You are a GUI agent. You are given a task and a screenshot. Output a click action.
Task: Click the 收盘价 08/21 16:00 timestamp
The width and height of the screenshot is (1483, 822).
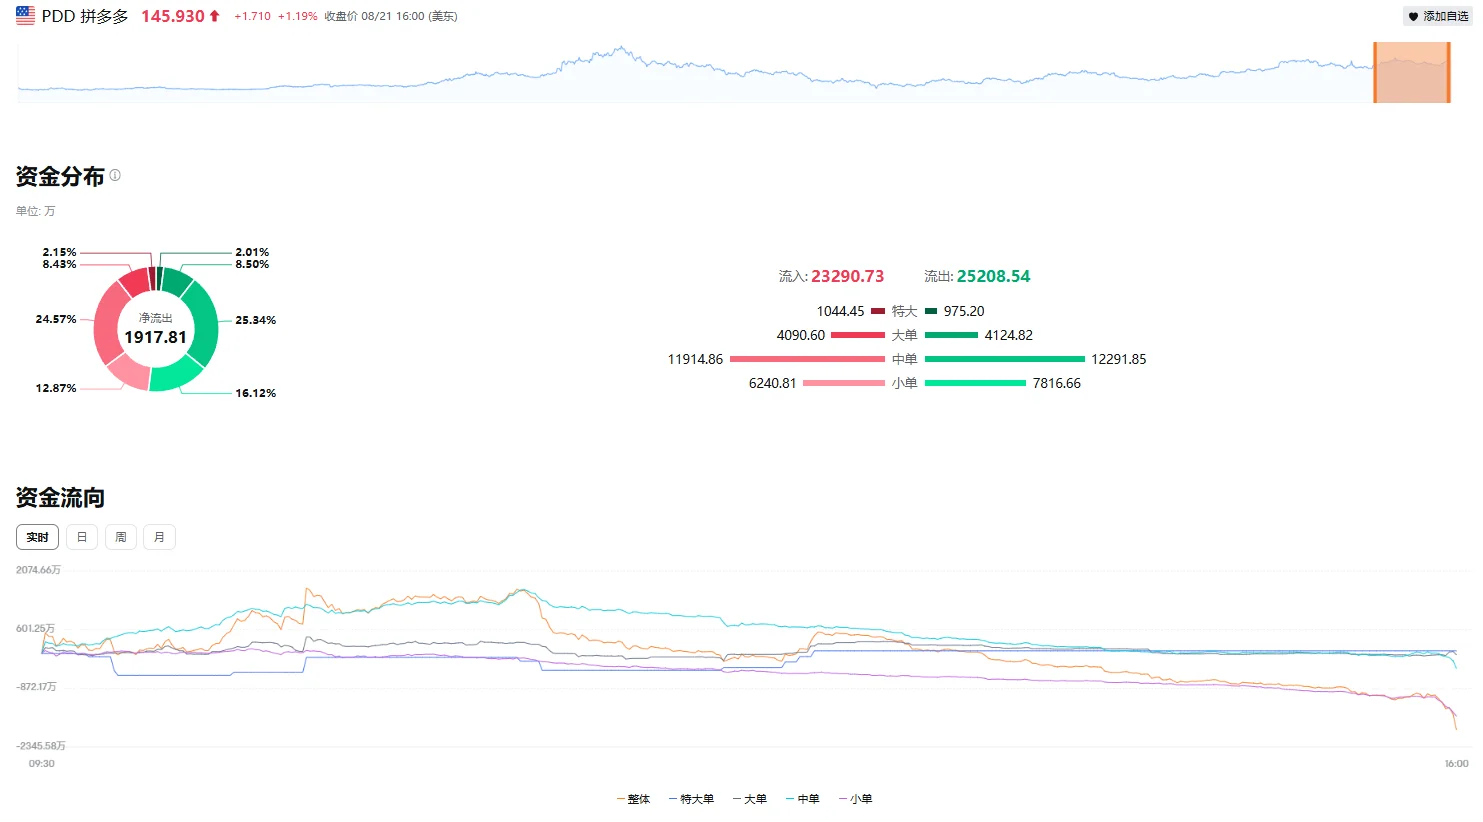coord(391,16)
